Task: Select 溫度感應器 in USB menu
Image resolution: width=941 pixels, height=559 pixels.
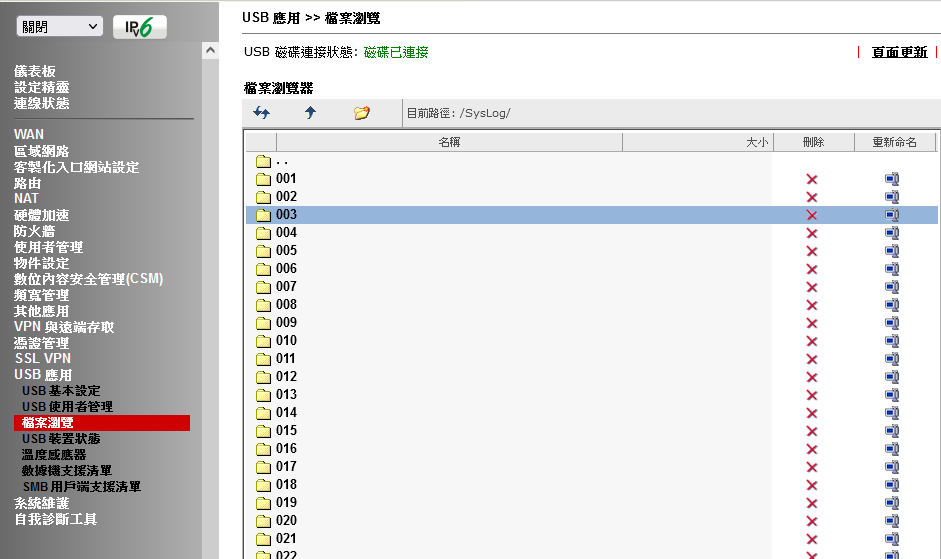Action: [x=54, y=455]
